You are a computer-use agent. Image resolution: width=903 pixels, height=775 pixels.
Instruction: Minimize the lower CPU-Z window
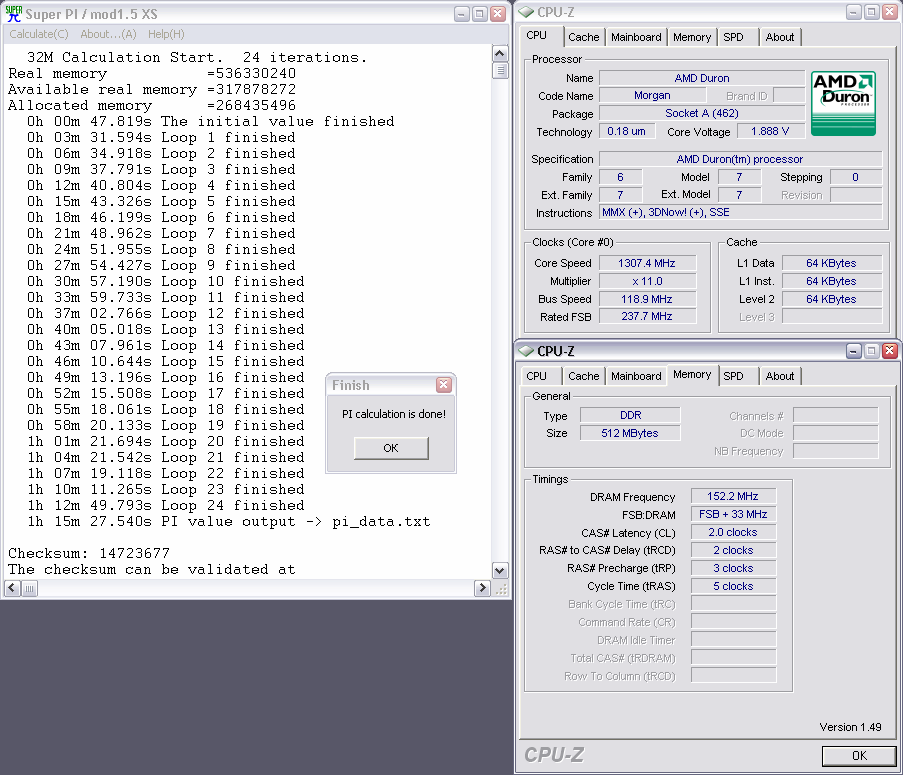pyautogui.click(x=853, y=351)
